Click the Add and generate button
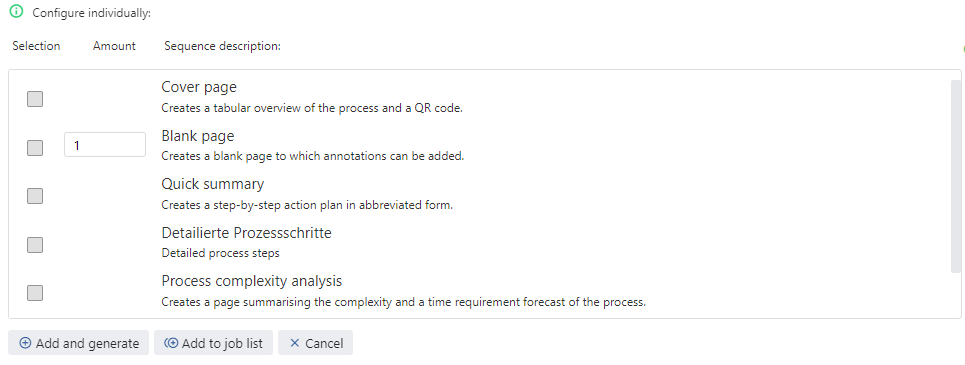 (78, 343)
